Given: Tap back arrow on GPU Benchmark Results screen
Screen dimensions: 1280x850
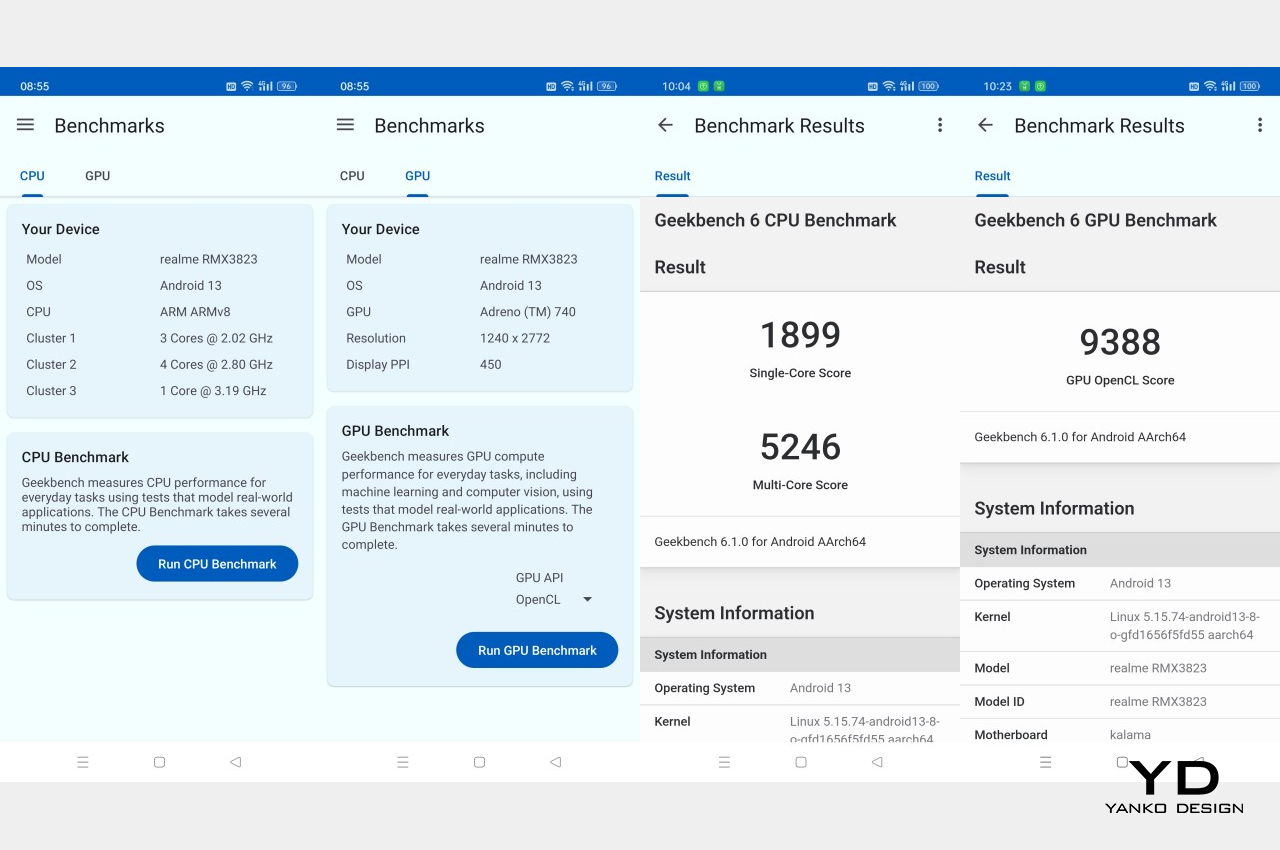Looking at the screenshot, I should (985, 125).
